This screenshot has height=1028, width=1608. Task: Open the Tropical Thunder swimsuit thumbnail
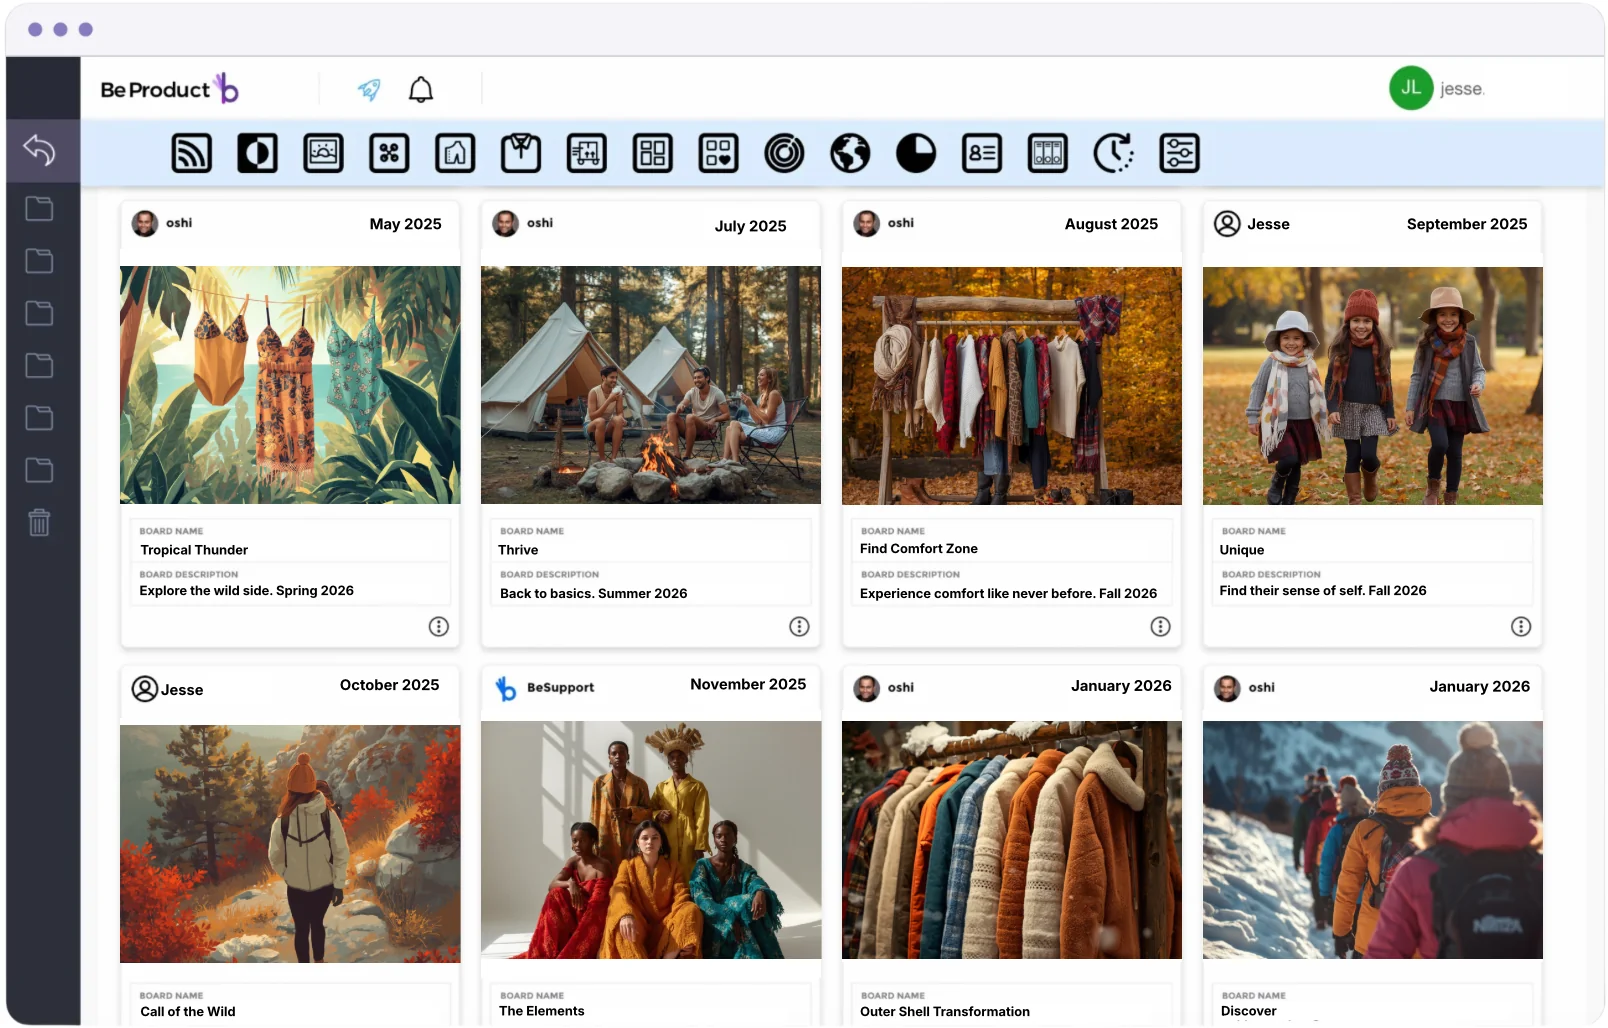point(290,385)
